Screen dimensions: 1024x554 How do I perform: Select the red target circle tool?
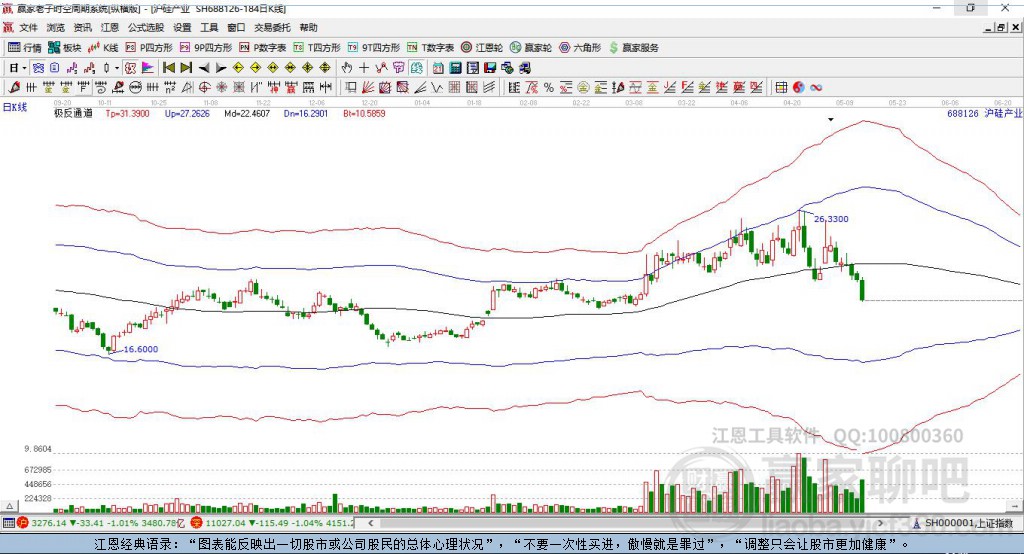tap(204, 88)
